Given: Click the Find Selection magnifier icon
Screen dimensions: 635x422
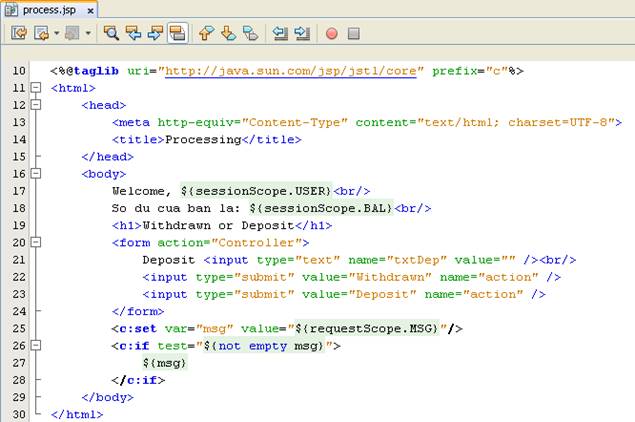Looking at the screenshot, I should pyautogui.click(x=111, y=33).
